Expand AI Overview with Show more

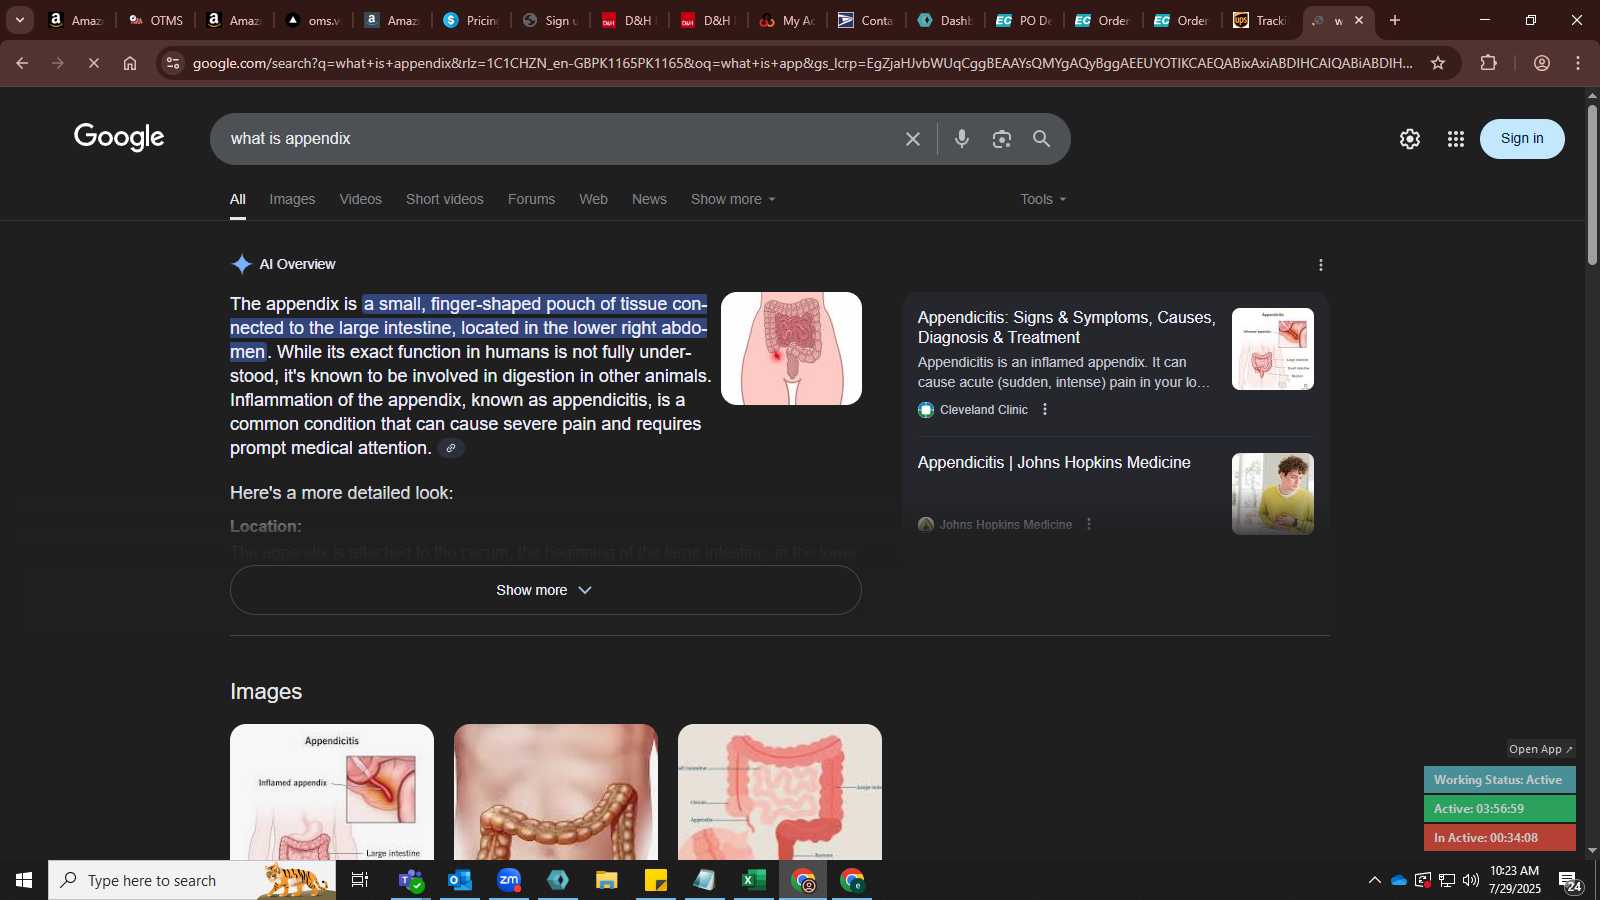click(x=545, y=590)
